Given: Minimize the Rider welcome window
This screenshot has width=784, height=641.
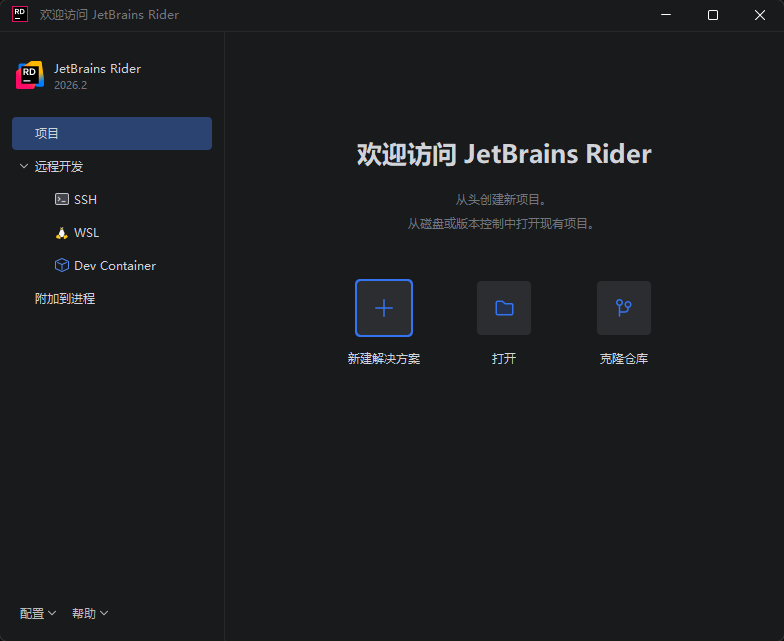Looking at the screenshot, I should point(666,15).
